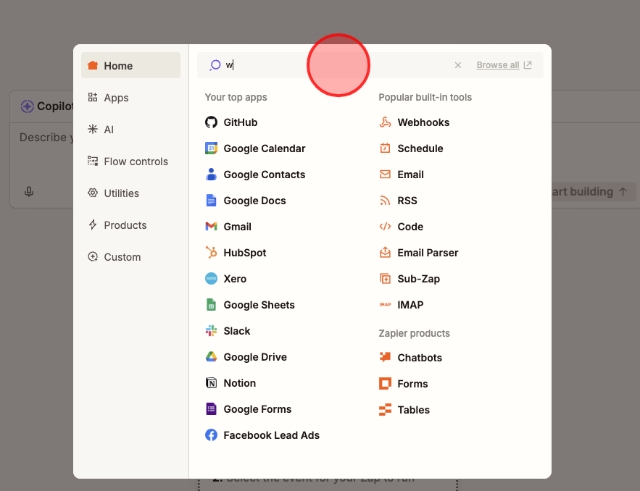The image size is (640, 491).
Task: Click the Google Docs icon
Action: click(211, 200)
